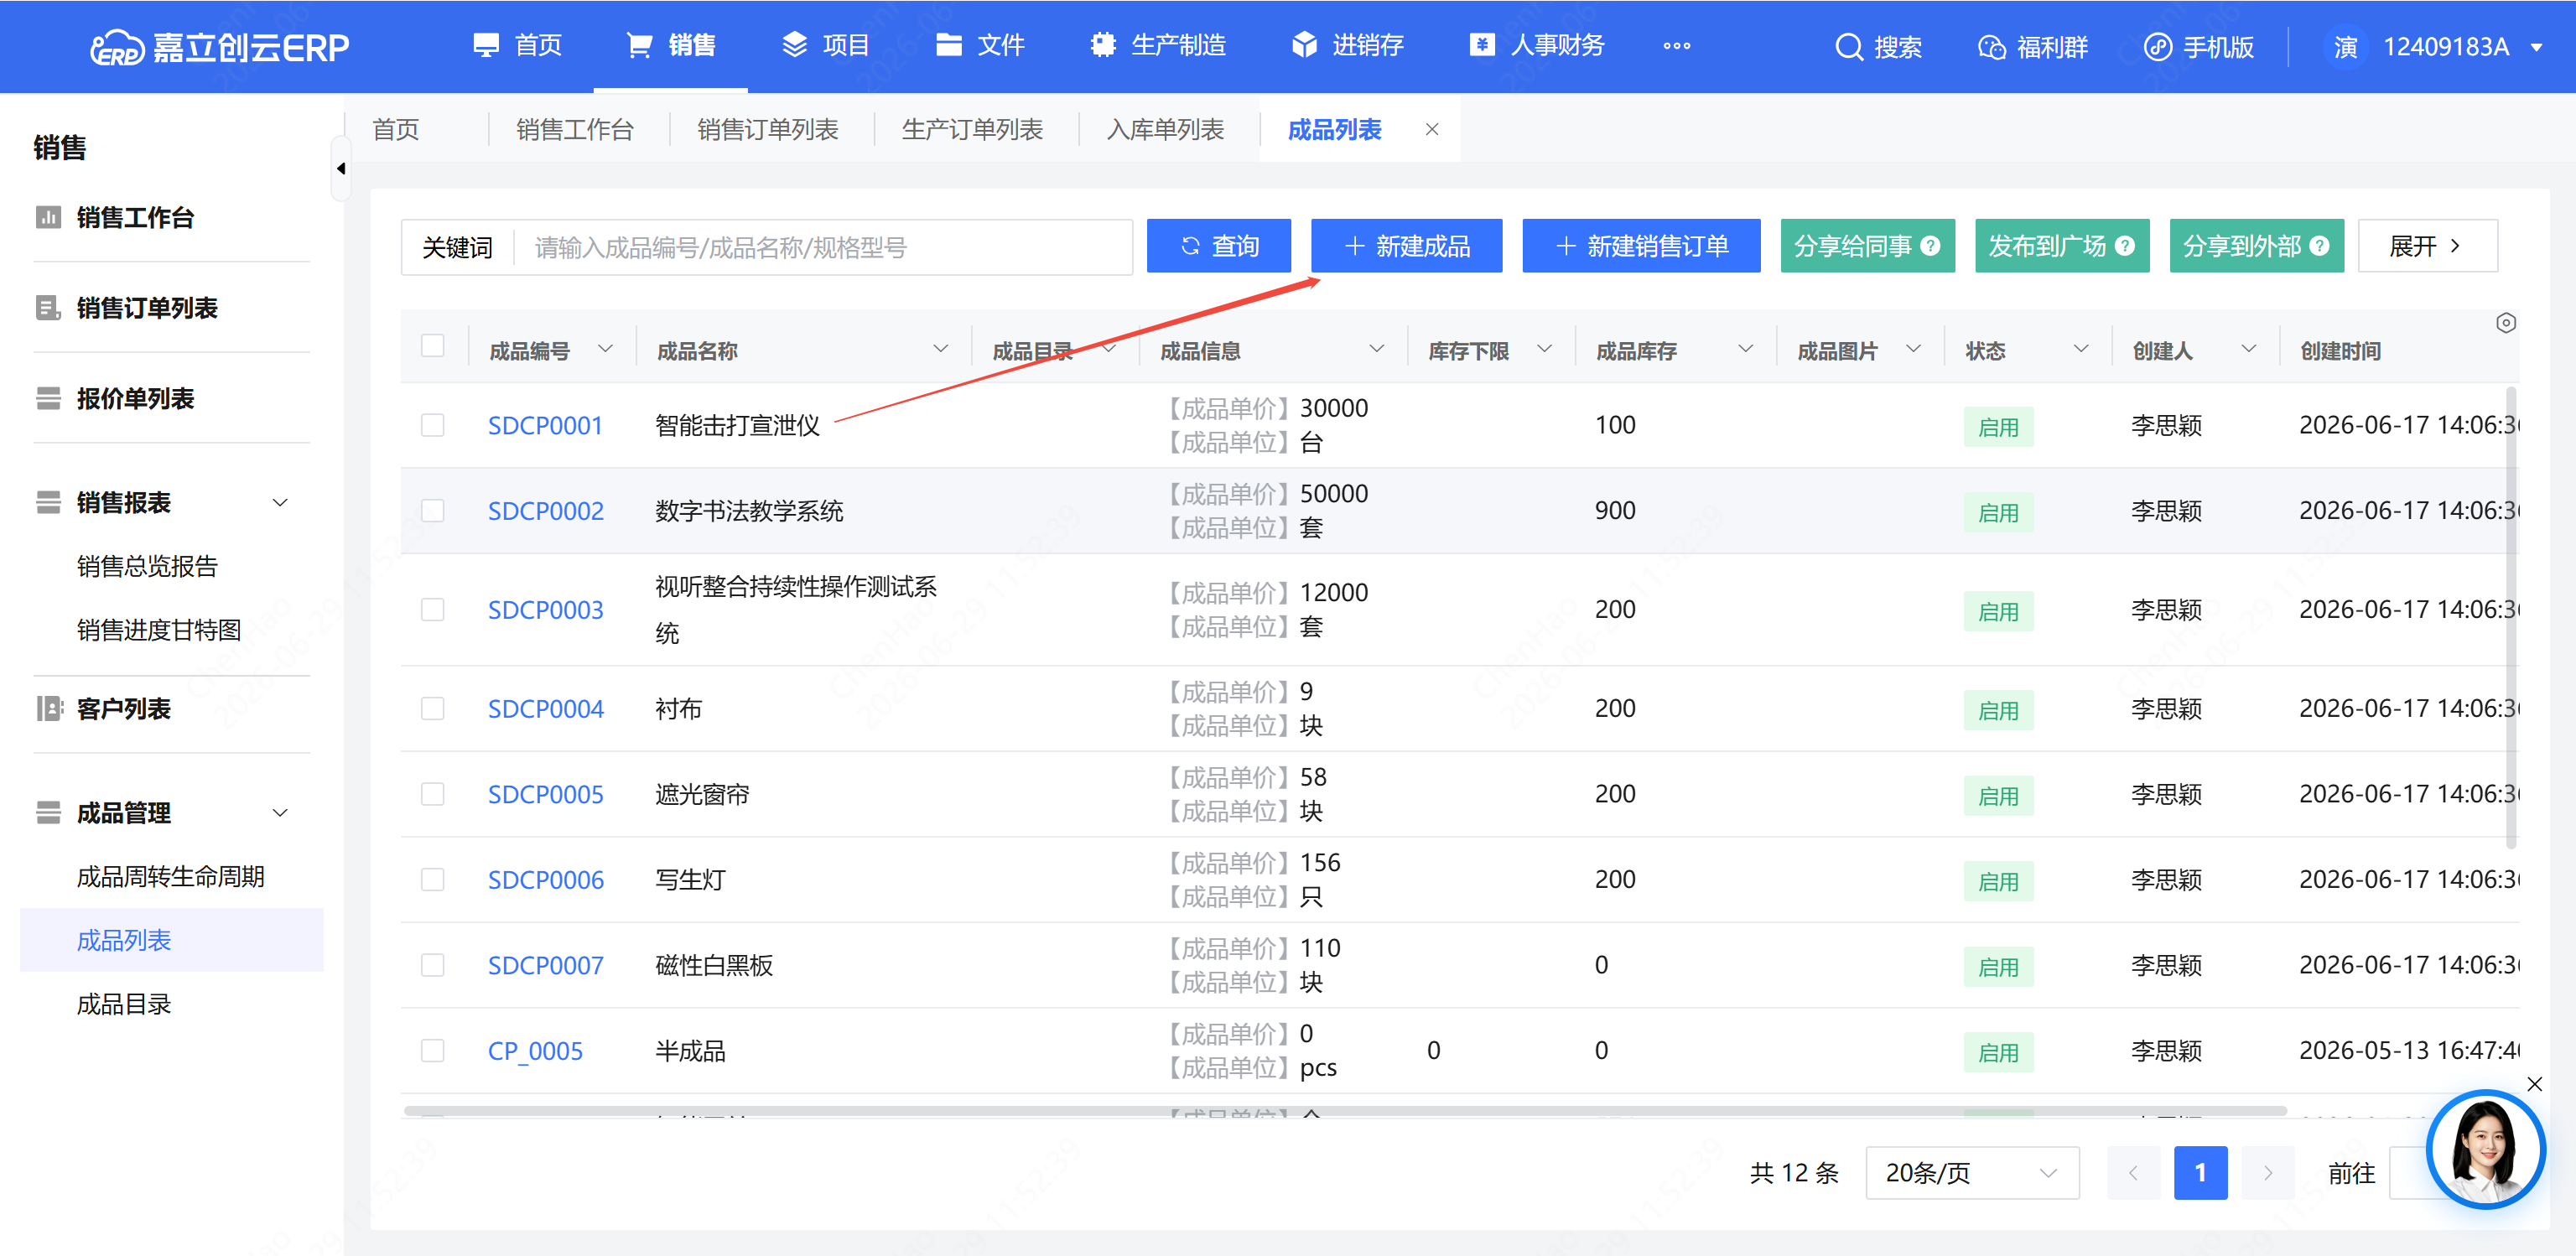Open the customer service assistant avatar
Viewport: 2576px width, 1256px height.
point(2485,1148)
